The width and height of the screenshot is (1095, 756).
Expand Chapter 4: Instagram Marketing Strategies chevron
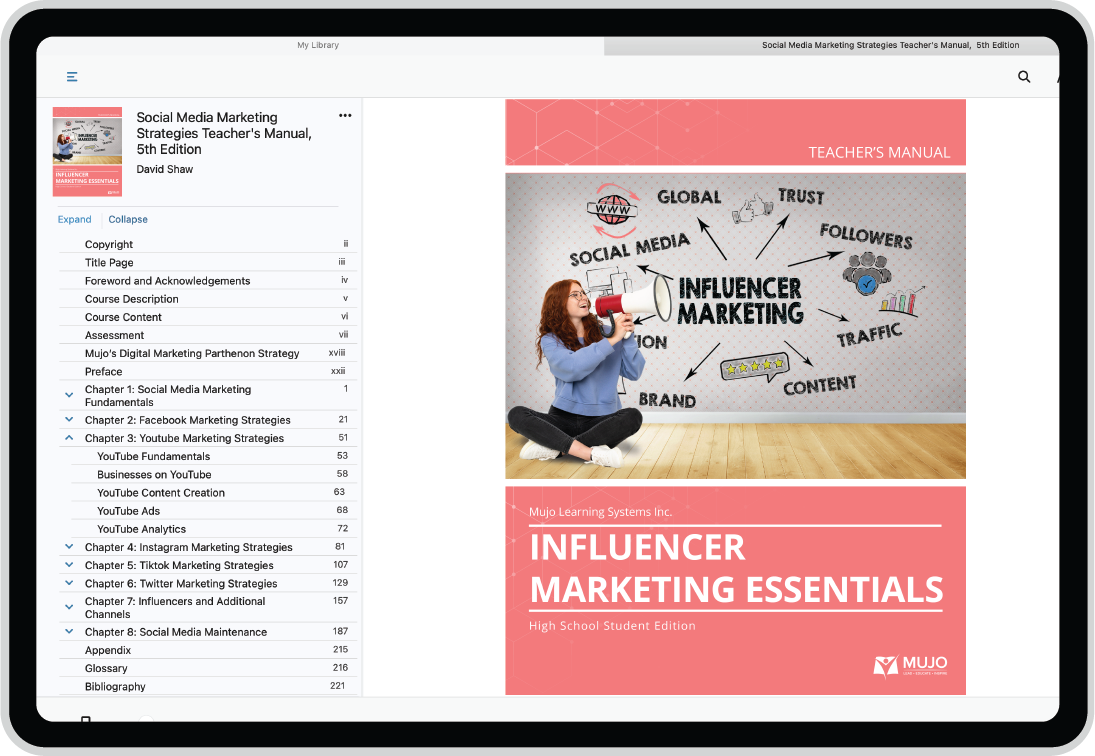click(x=69, y=547)
